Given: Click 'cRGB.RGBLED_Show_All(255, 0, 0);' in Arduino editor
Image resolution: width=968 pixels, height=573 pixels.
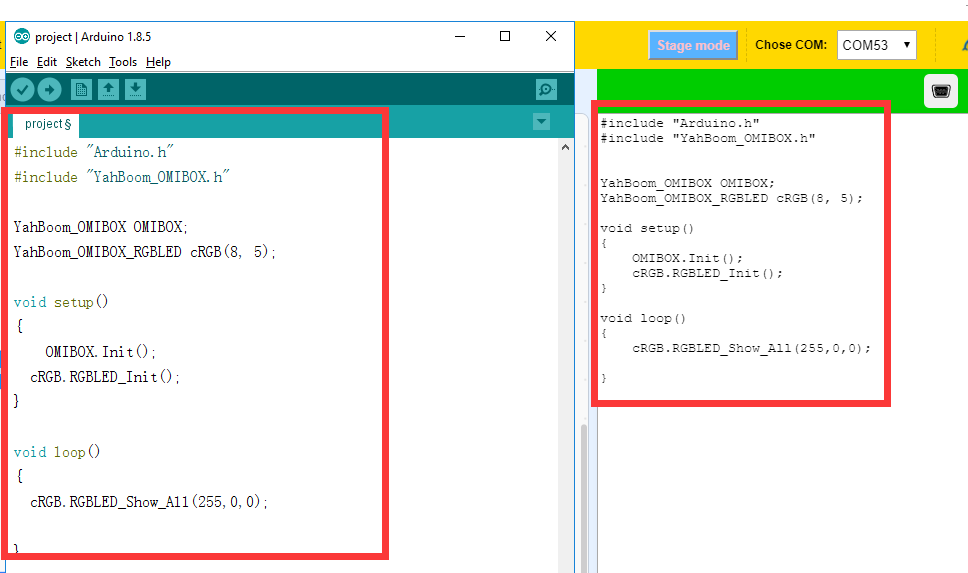Looking at the screenshot, I should [x=149, y=502].
